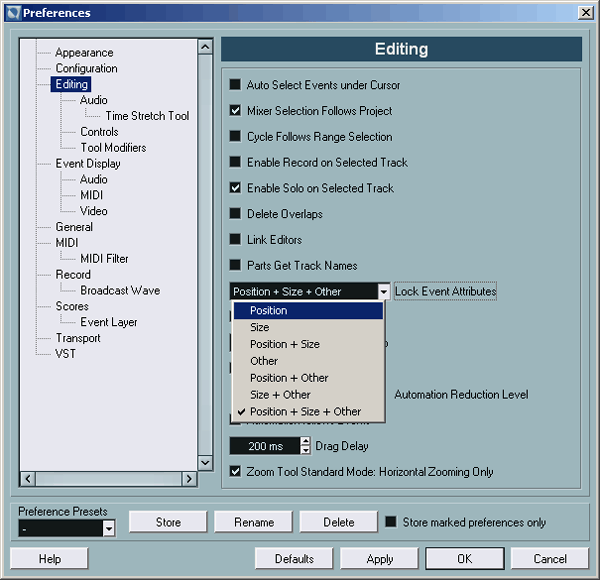
Task: Click the Lock Event Attributes label
Action: 445,291
